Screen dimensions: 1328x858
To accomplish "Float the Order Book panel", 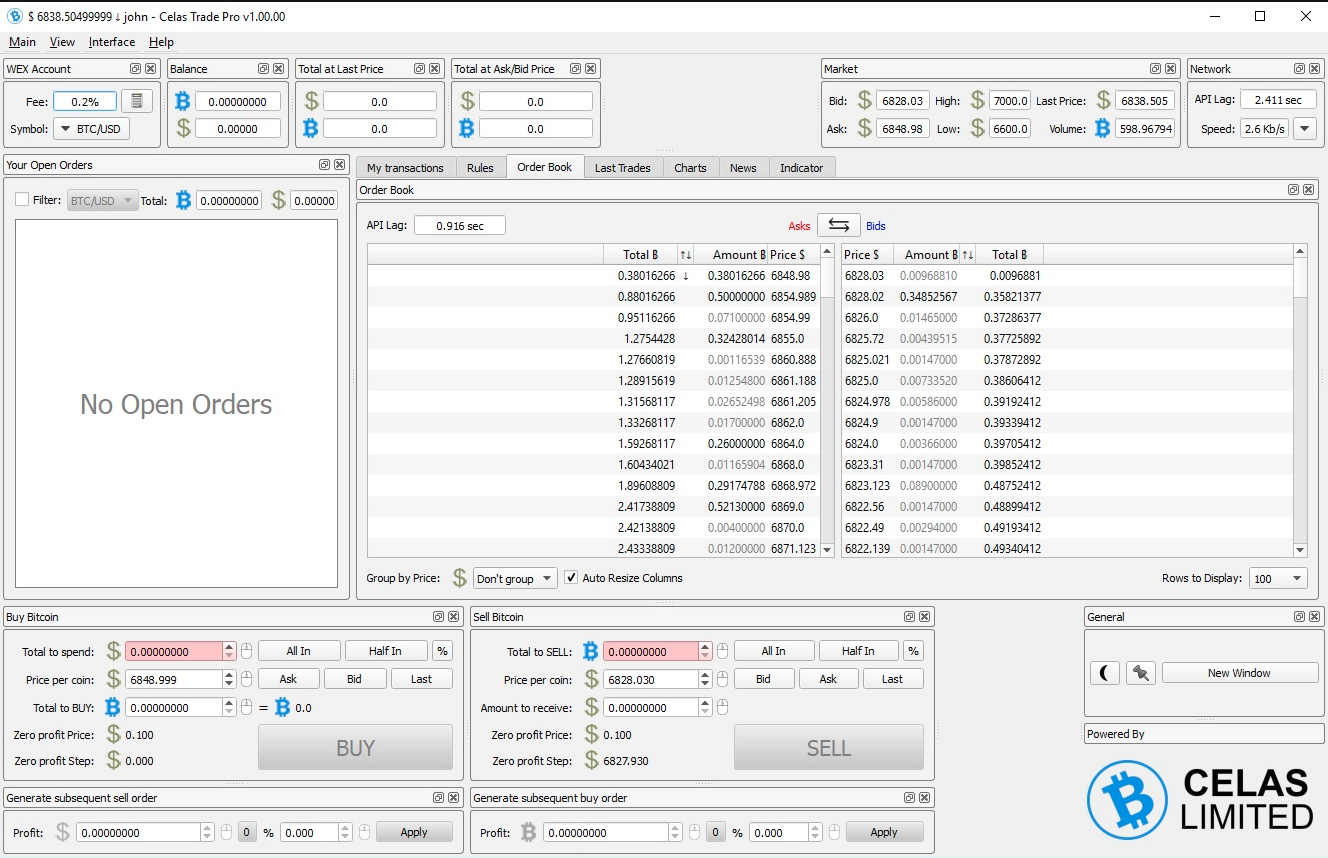I will coord(1292,190).
